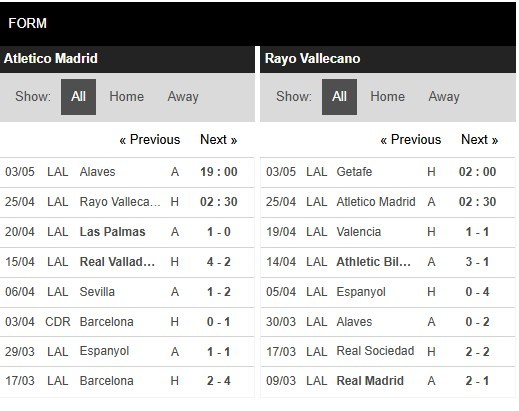
Task: Go to Next Atletico Madrid matches
Action: [219, 139]
